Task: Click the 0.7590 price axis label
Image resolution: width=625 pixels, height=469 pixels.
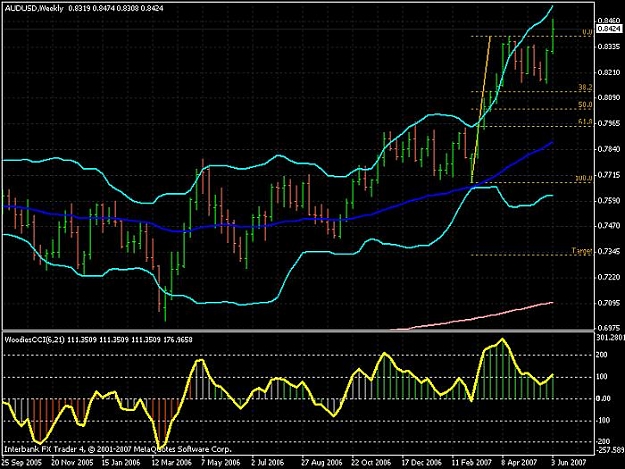Action: tap(609, 200)
